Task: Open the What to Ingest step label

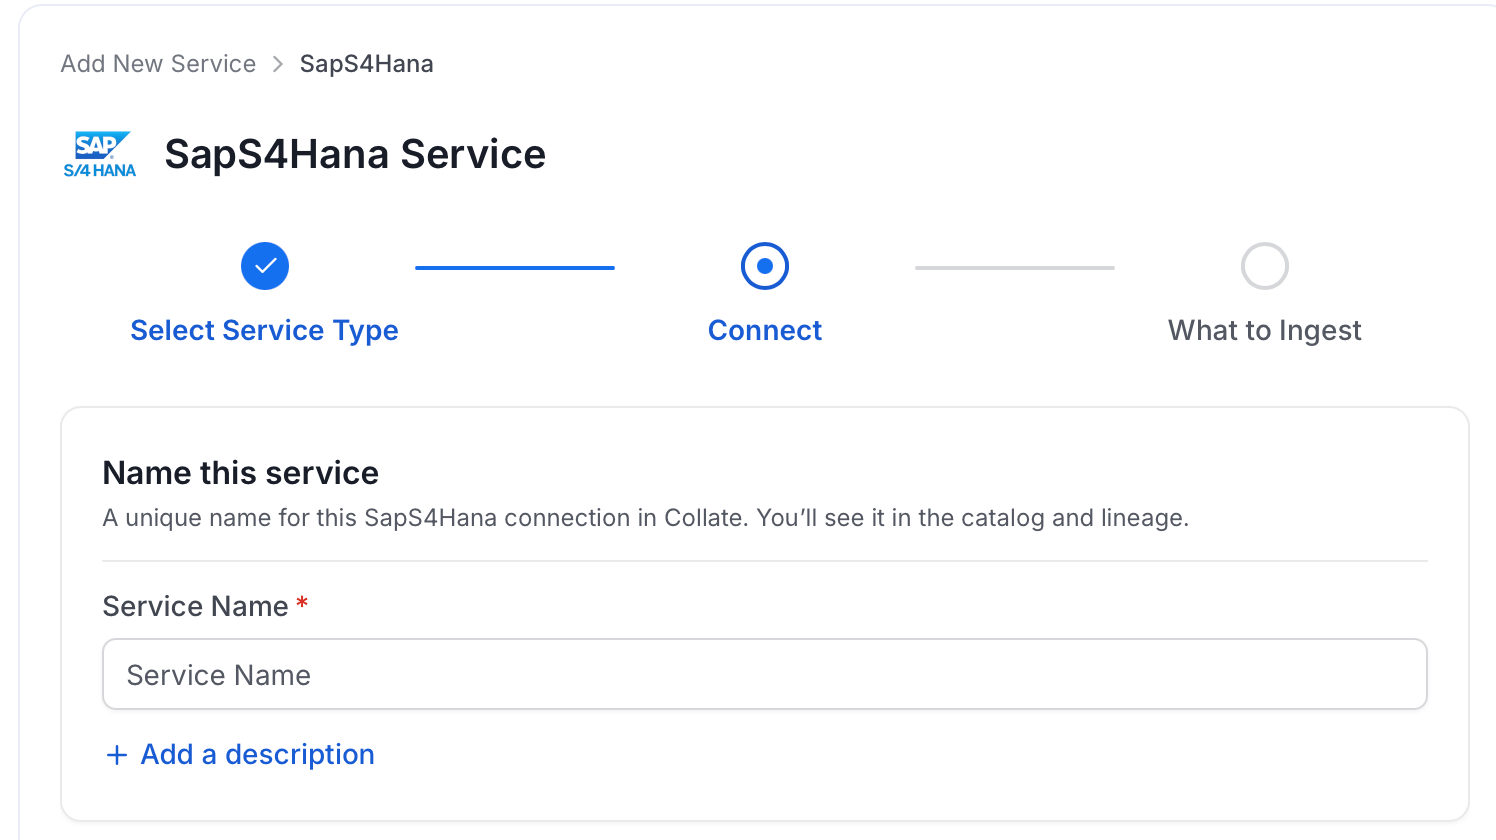Action: (x=1265, y=330)
